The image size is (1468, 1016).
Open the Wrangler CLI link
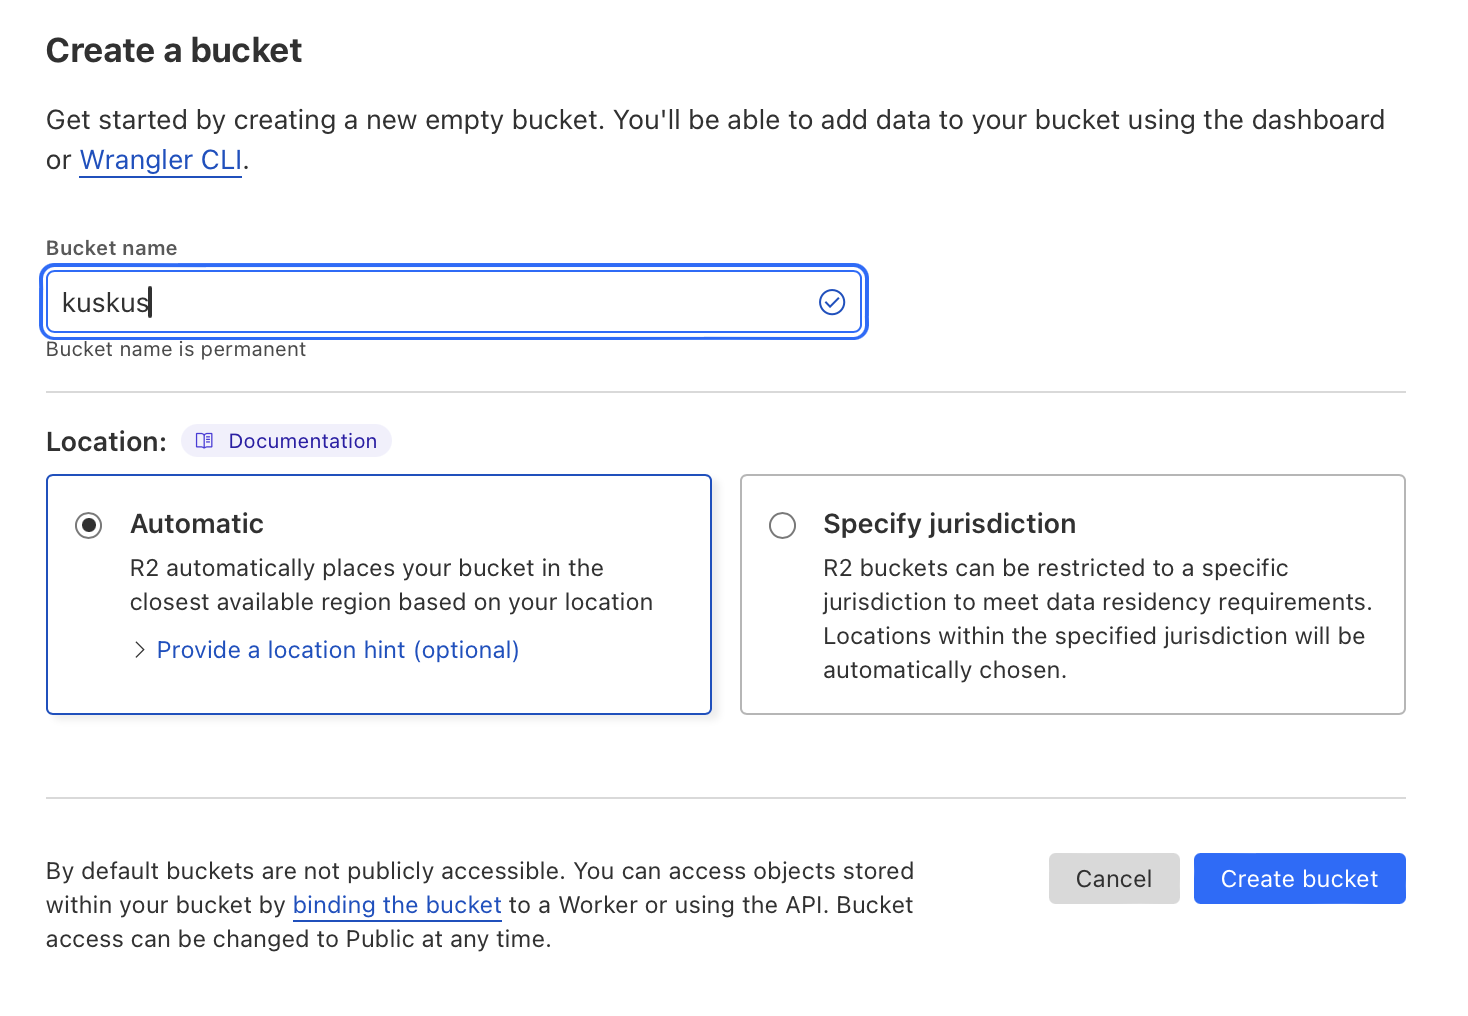click(160, 160)
